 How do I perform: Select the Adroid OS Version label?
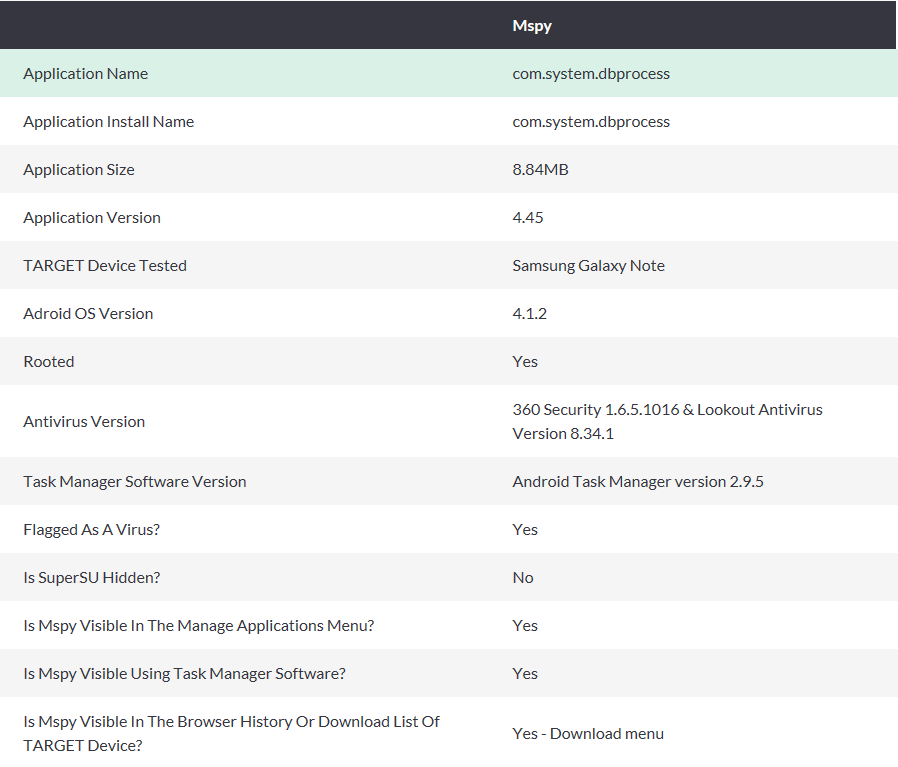[x=88, y=314]
